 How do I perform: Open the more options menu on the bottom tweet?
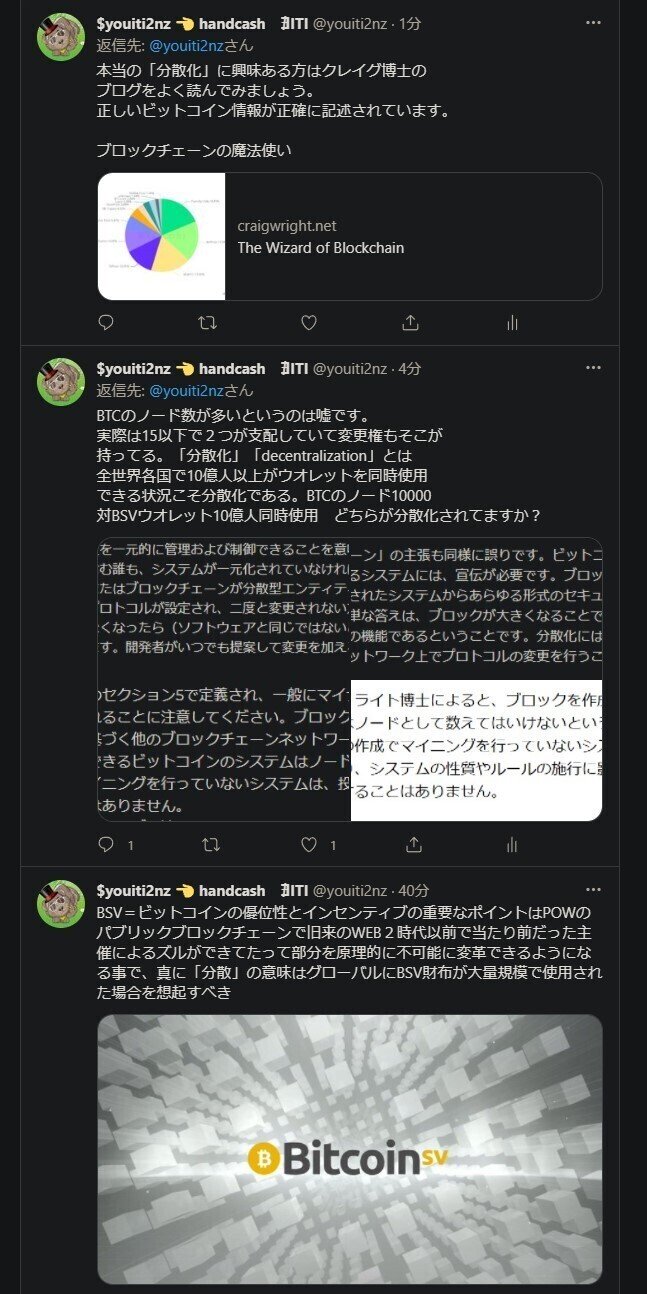pyautogui.click(x=594, y=889)
